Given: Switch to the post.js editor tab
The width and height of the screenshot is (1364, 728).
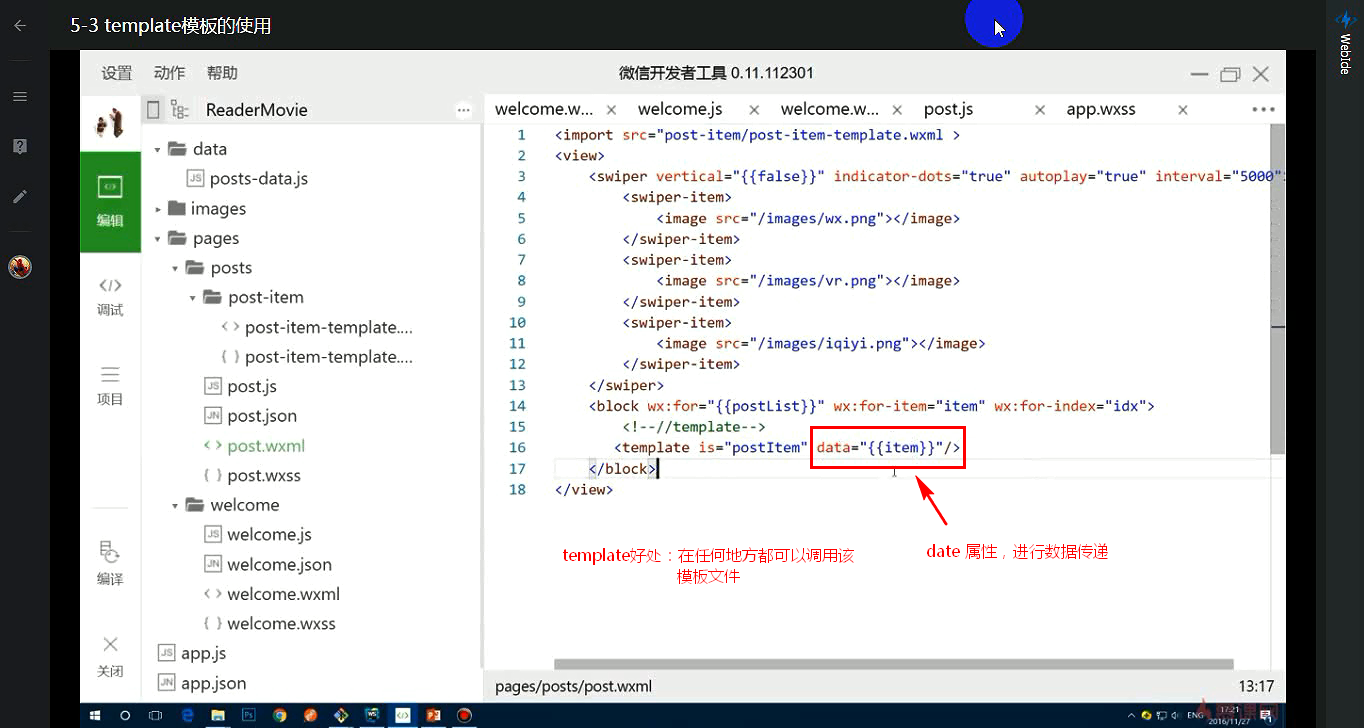Looking at the screenshot, I should coord(948,109).
